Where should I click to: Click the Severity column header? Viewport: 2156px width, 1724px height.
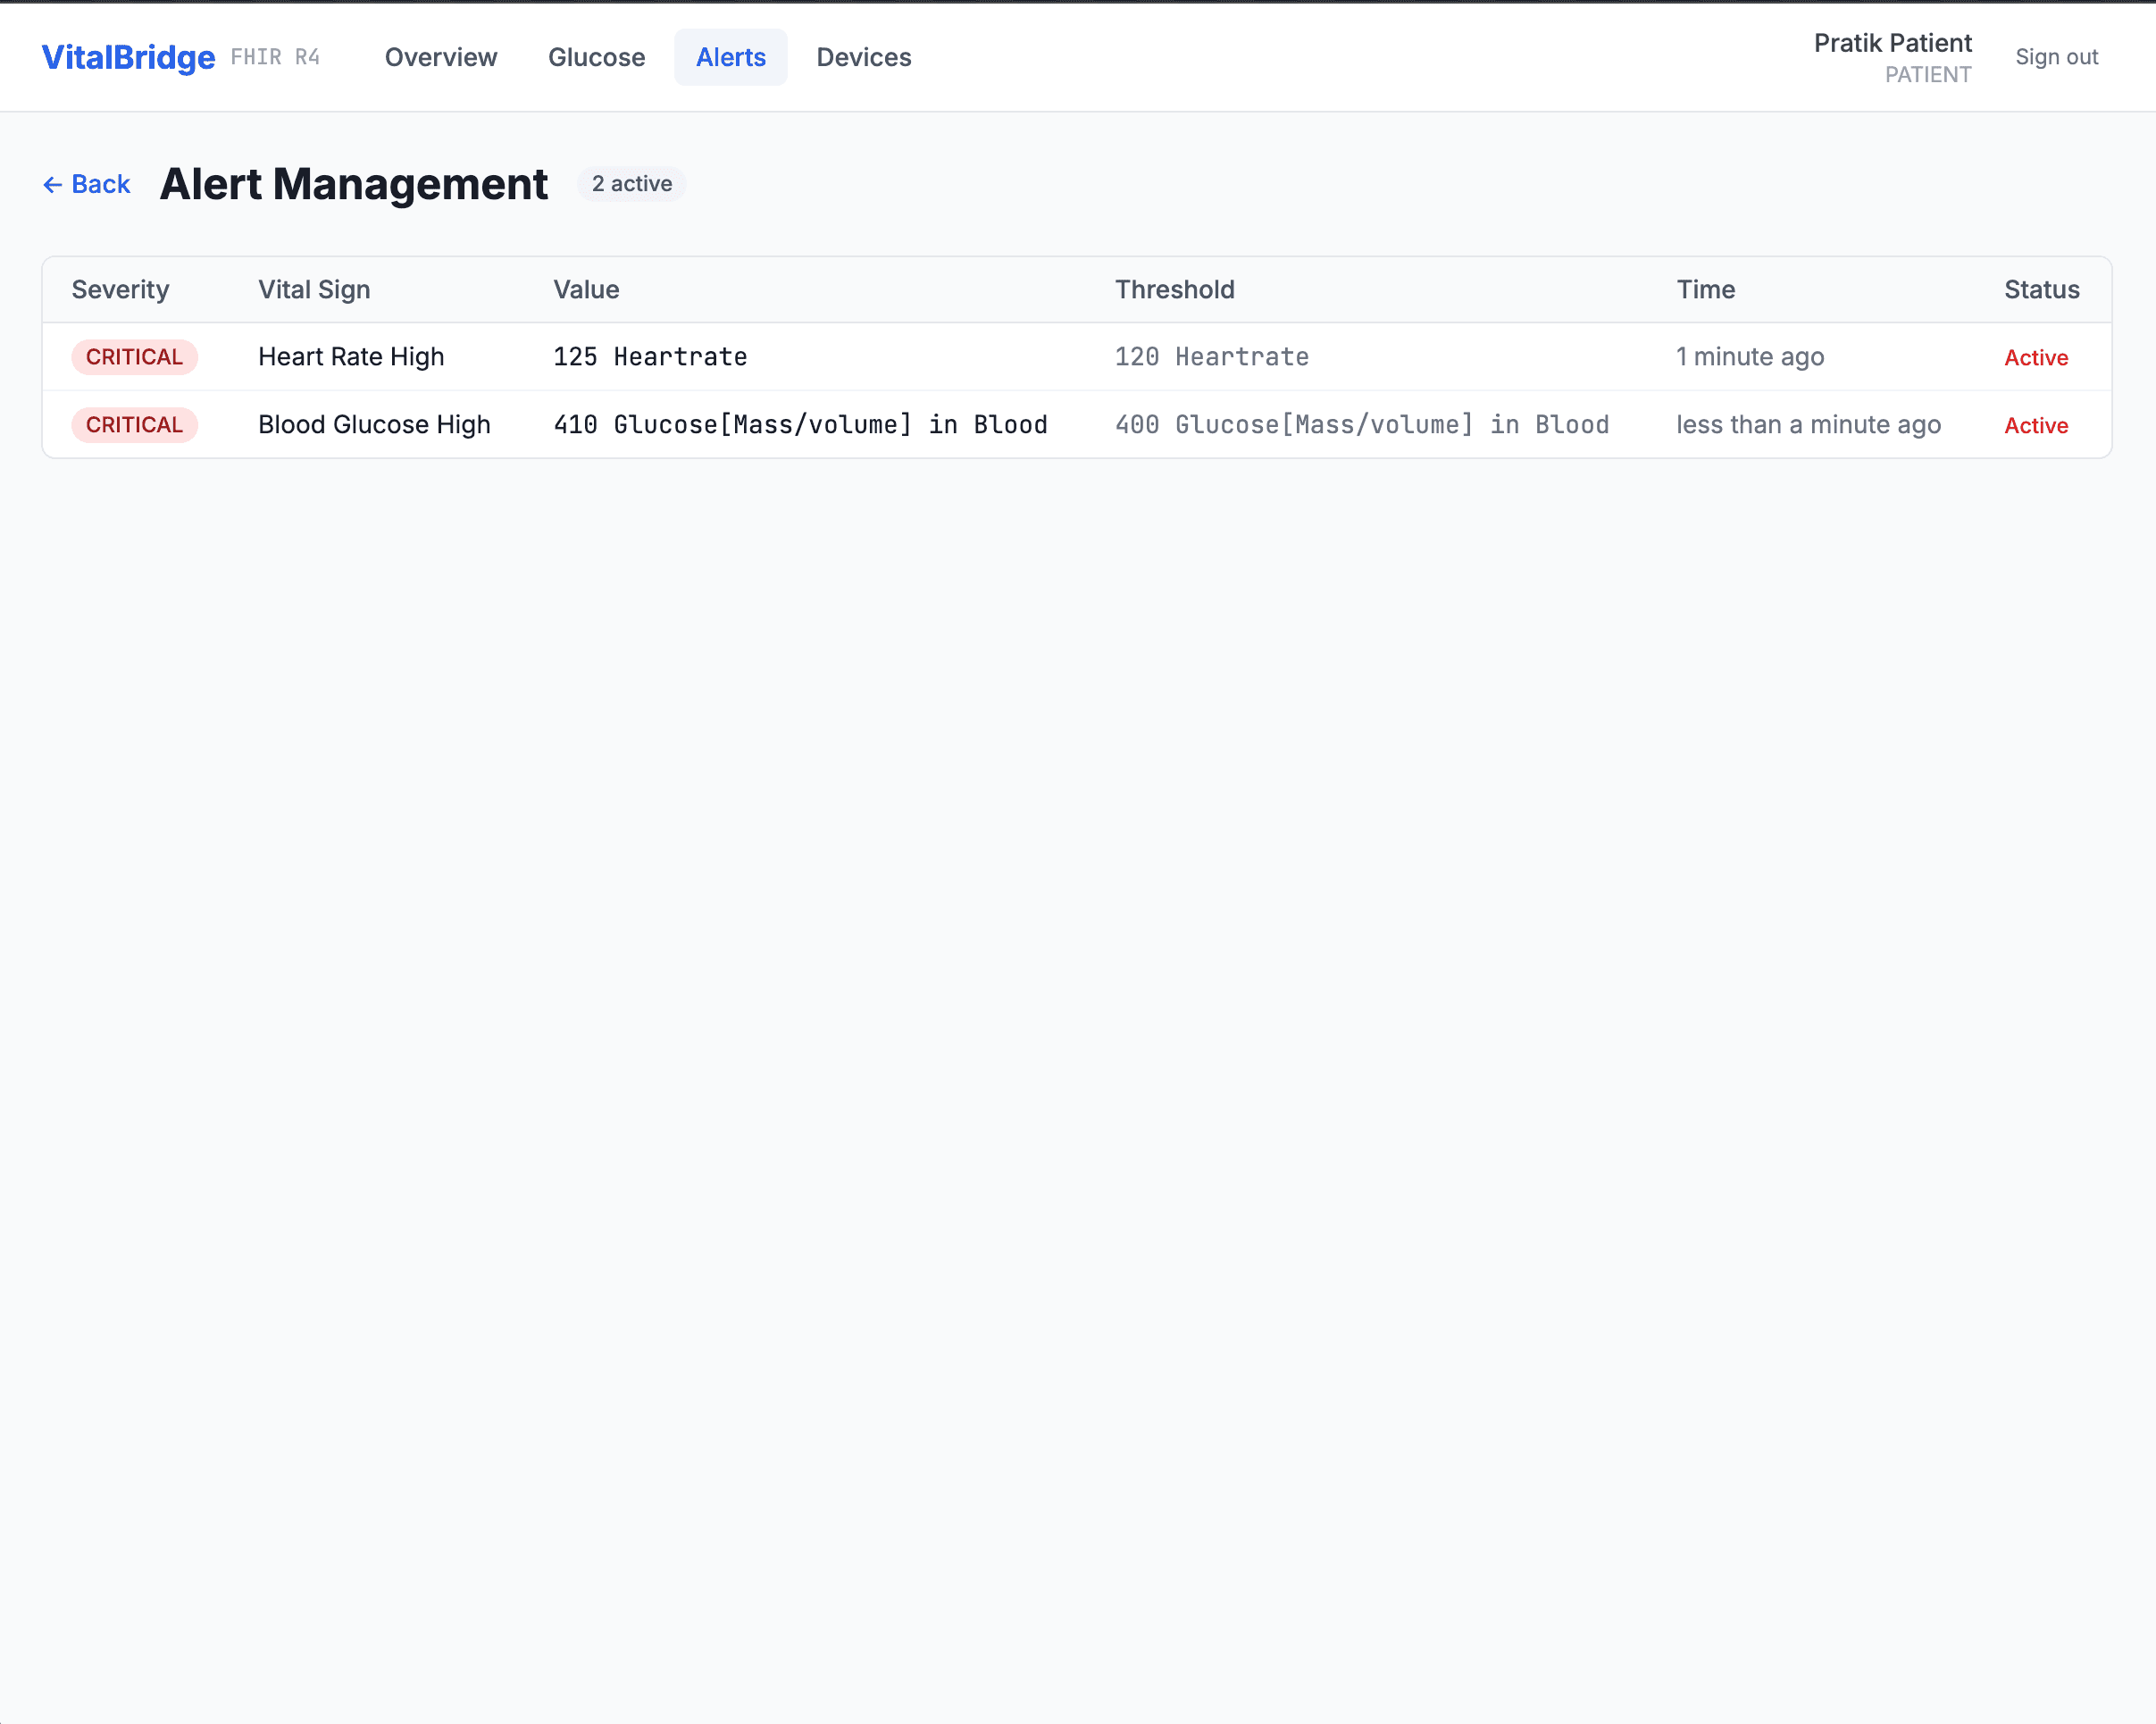120,290
